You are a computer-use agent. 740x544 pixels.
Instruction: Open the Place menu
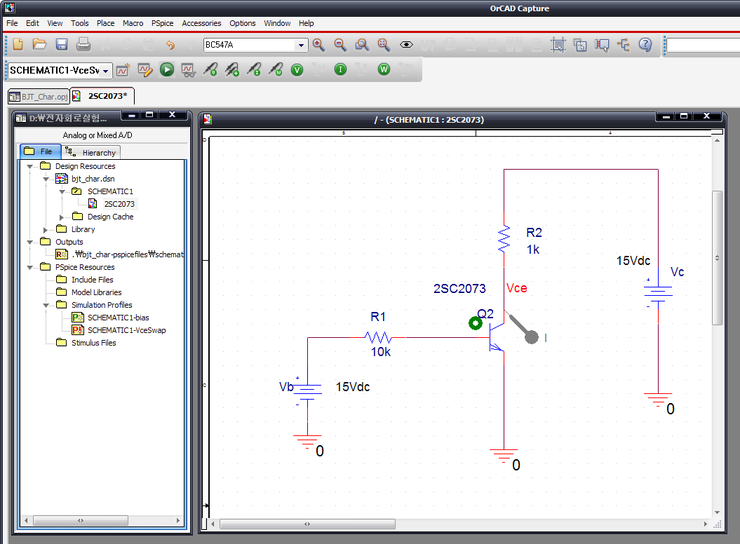[x=105, y=23]
